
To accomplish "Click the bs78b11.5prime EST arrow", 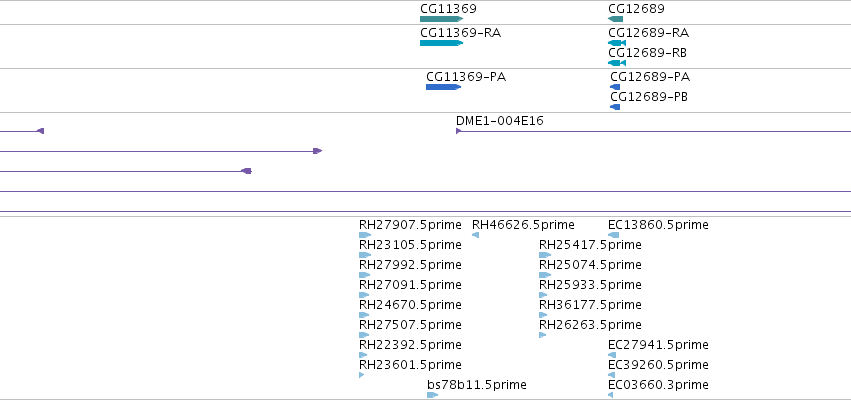I will pos(433,395).
